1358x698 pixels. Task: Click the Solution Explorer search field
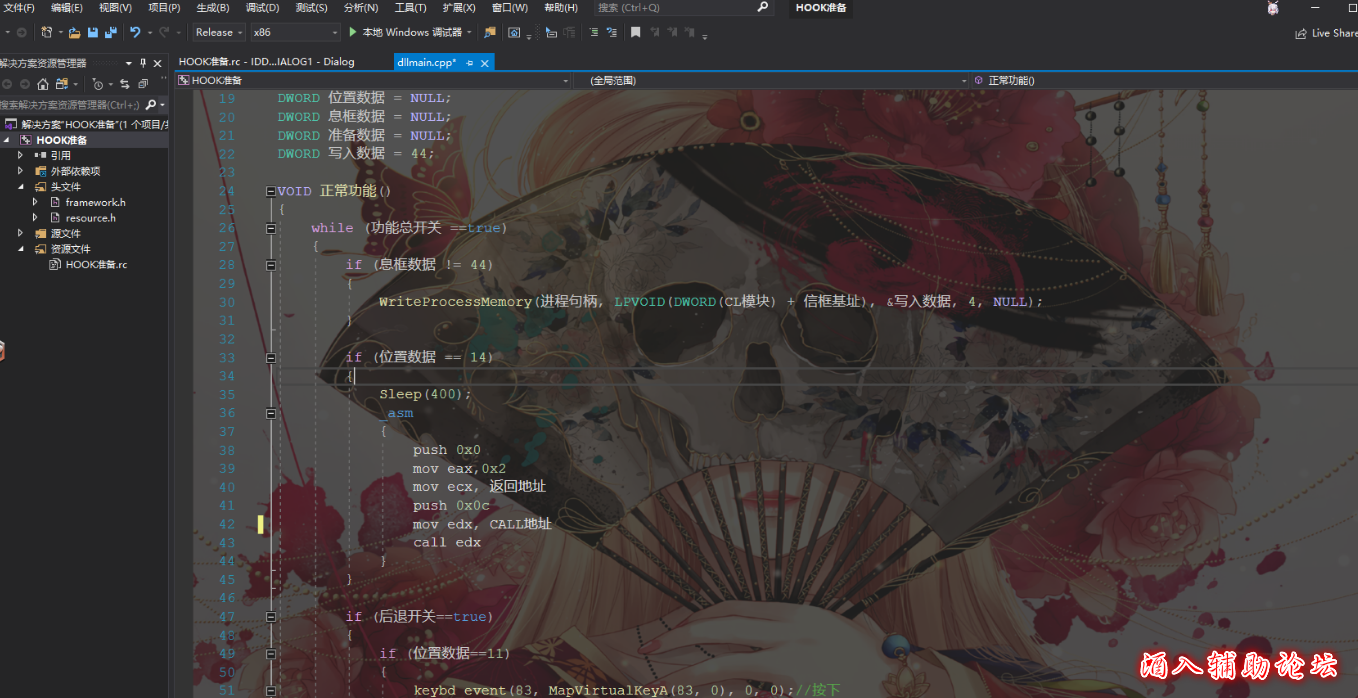point(70,105)
